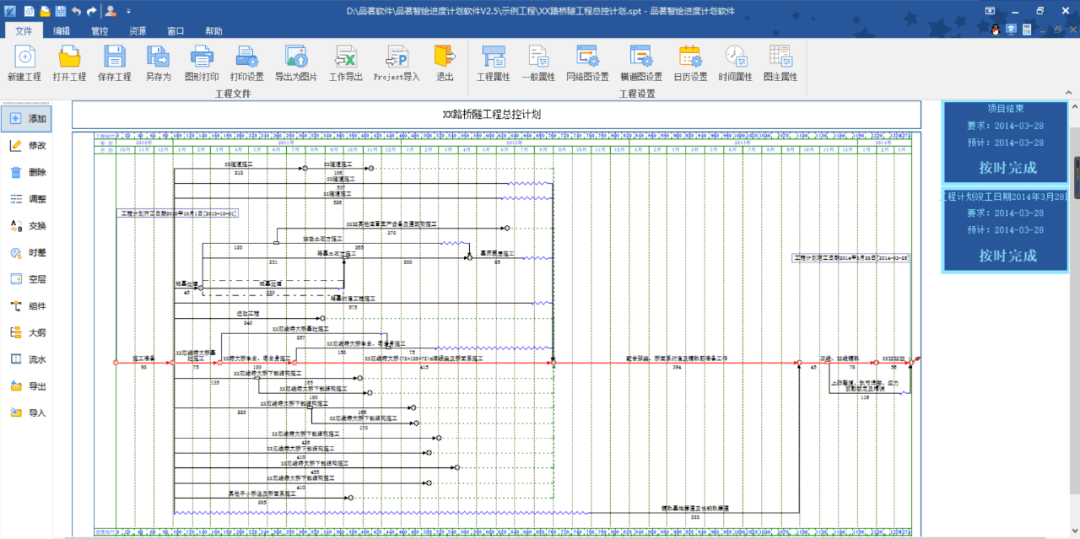Click the 项目结束 status panel heading
The image size is (1080, 539).
1006,109
